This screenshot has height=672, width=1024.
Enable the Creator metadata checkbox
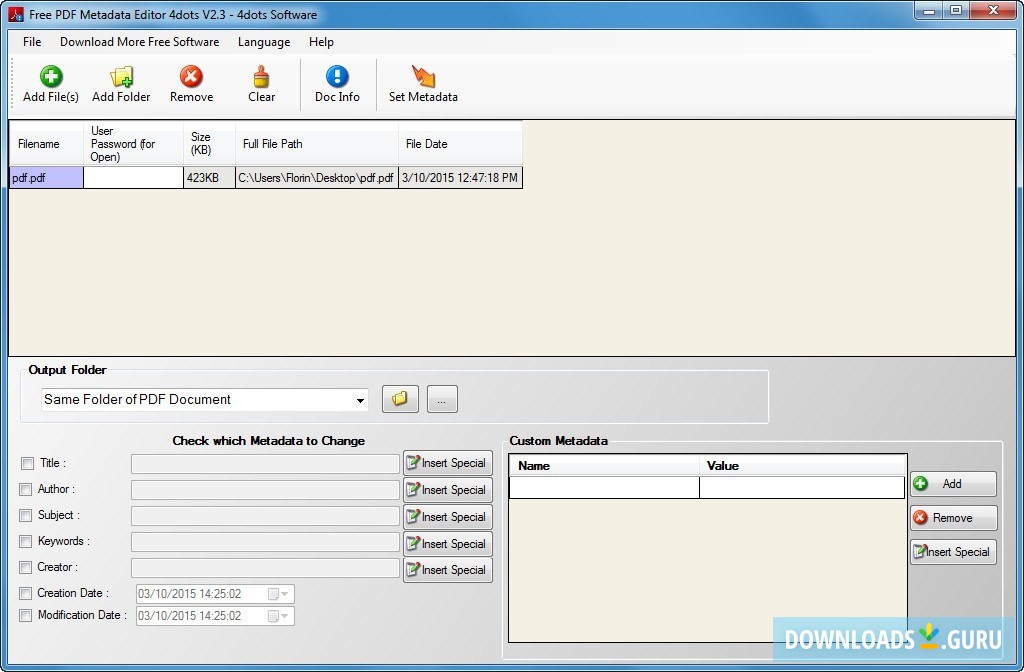click(25, 568)
